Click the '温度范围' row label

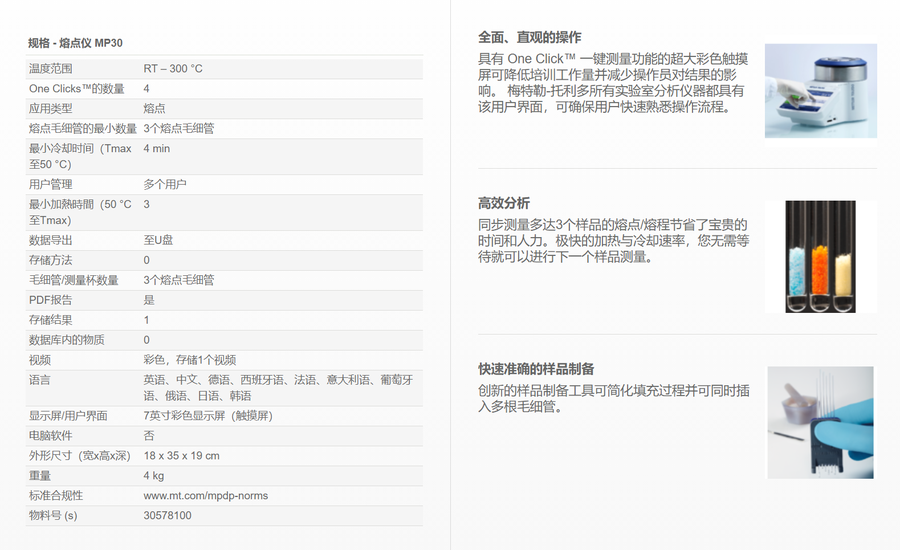tap(51, 68)
